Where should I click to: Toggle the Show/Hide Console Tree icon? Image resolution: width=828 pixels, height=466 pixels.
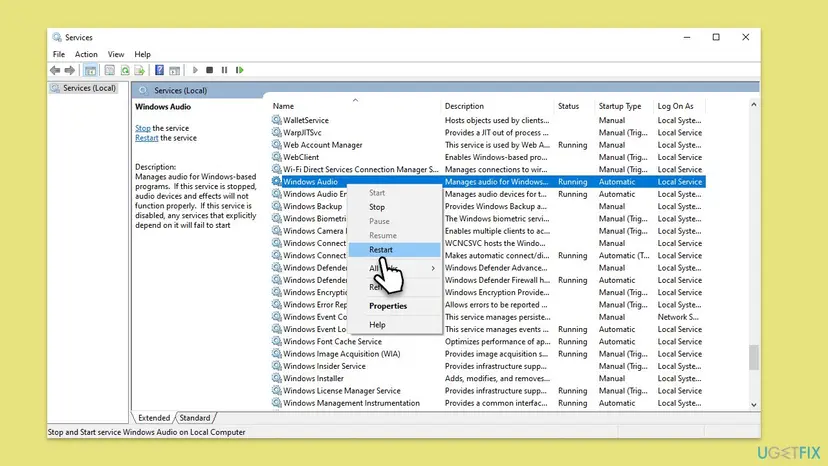pyautogui.click(x=90, y=70)
